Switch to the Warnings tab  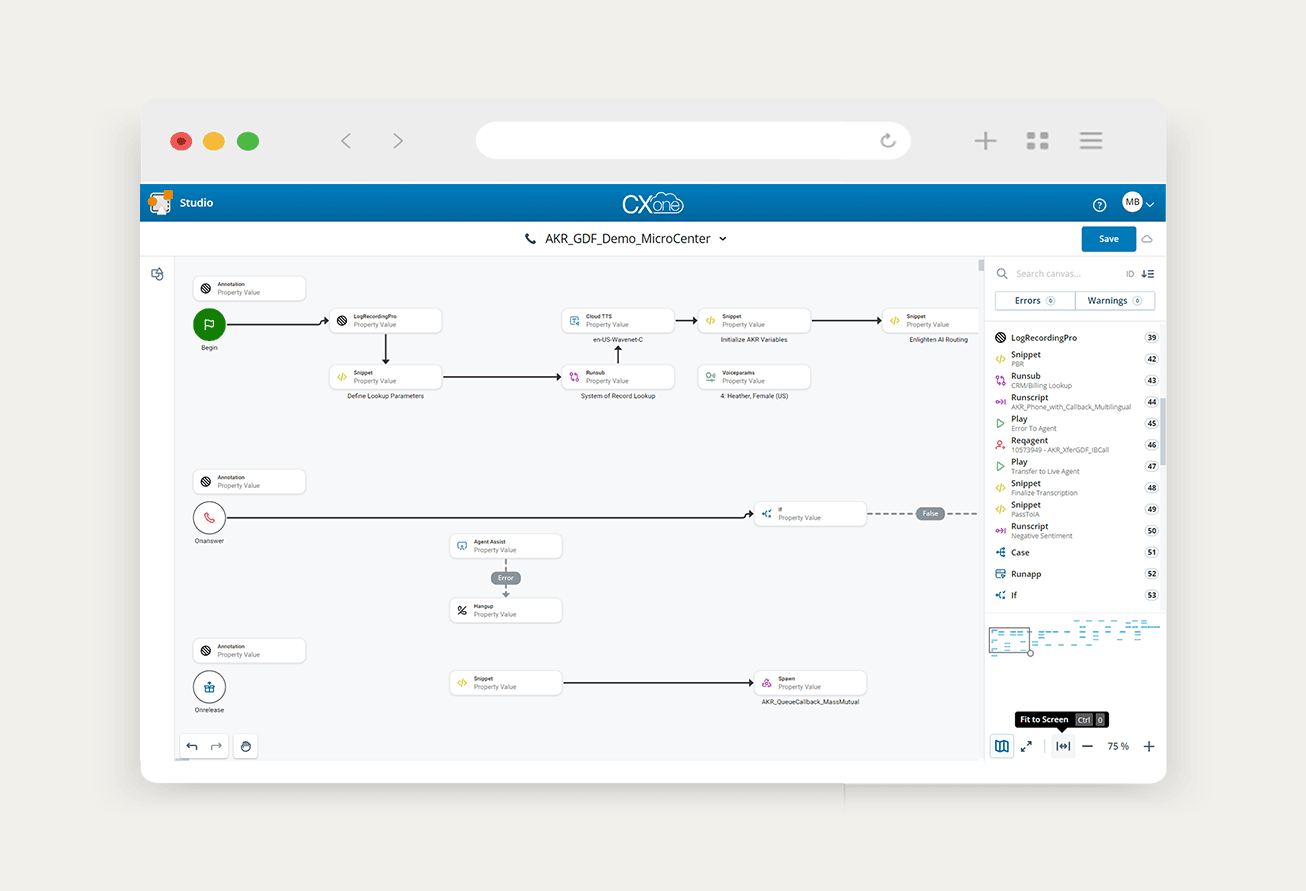tap(1114, 301)
